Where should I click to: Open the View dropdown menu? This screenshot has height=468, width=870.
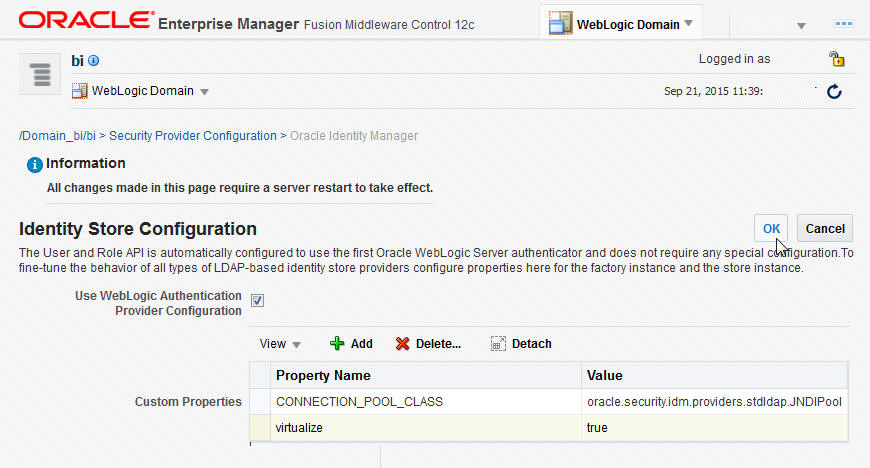coord(280,344)
